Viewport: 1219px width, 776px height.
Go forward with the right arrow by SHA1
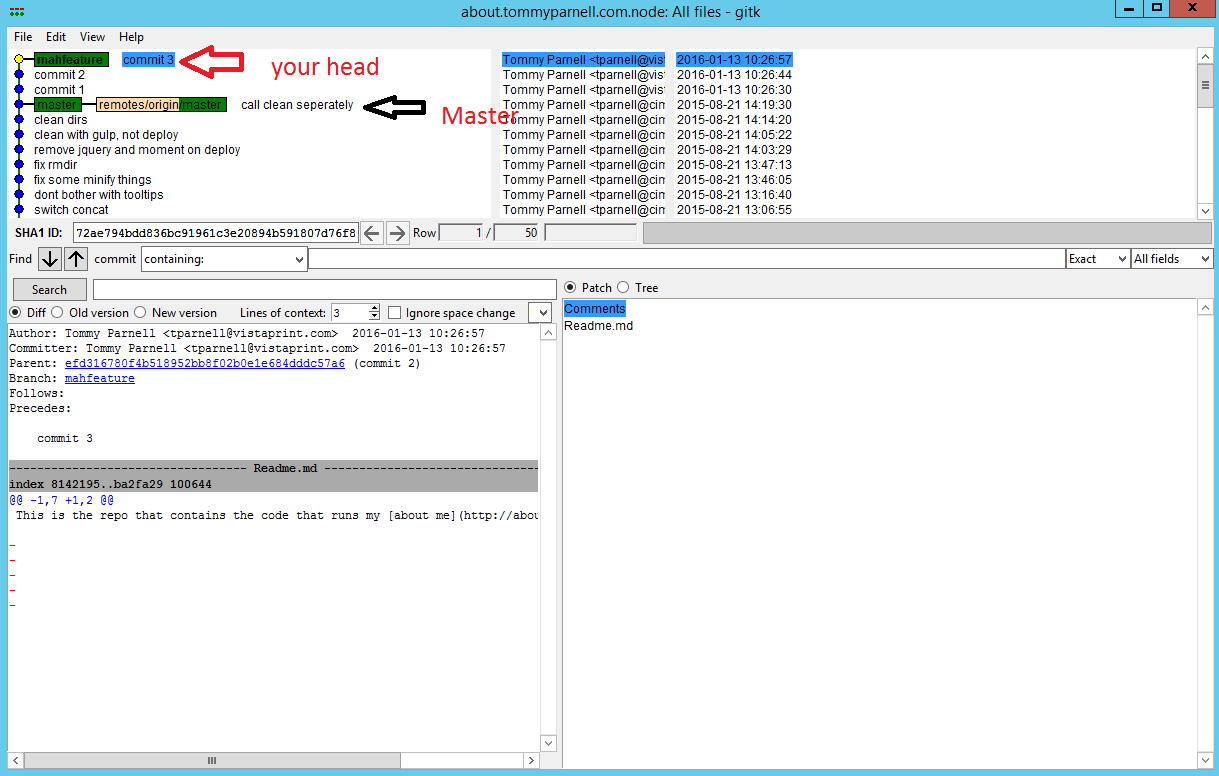397,233
